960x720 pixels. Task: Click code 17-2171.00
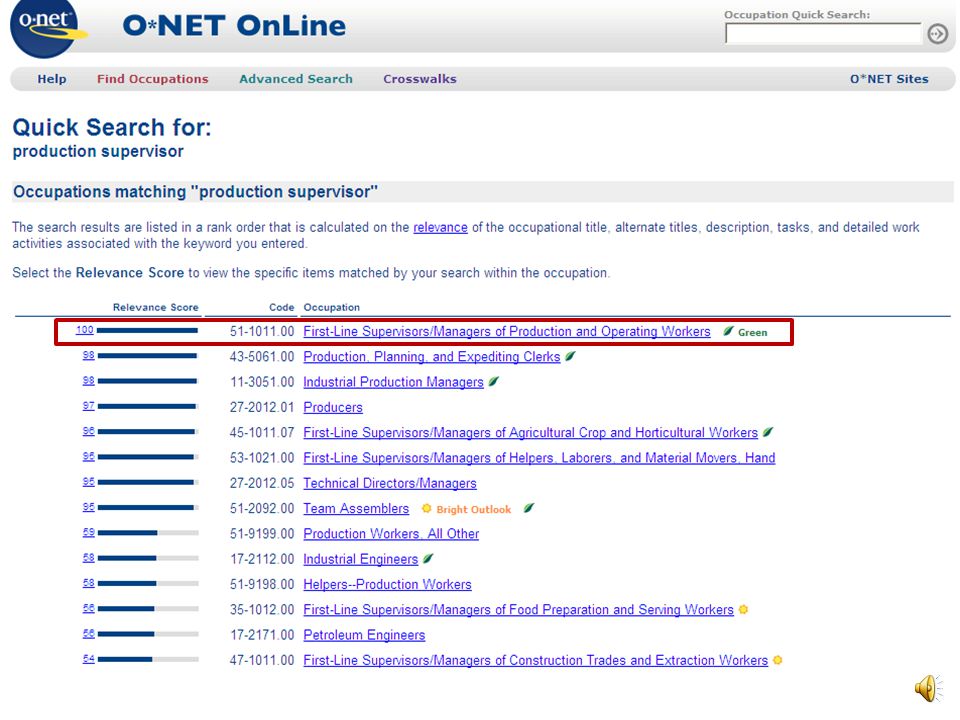(262, 635)
